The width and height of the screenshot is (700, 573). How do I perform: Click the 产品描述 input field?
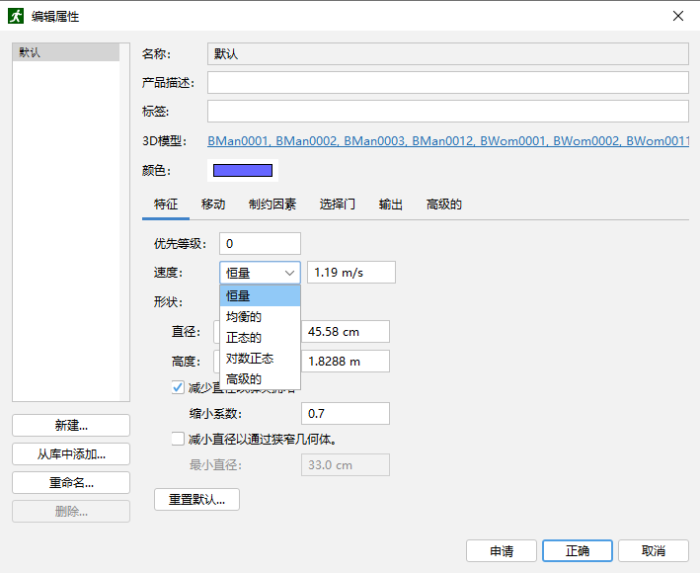pos(448,82)
